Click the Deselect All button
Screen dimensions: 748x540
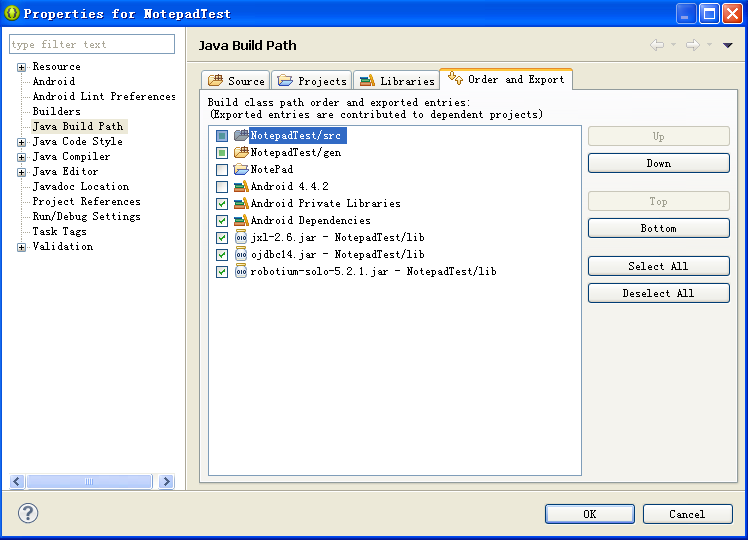[x=658, y=293]
